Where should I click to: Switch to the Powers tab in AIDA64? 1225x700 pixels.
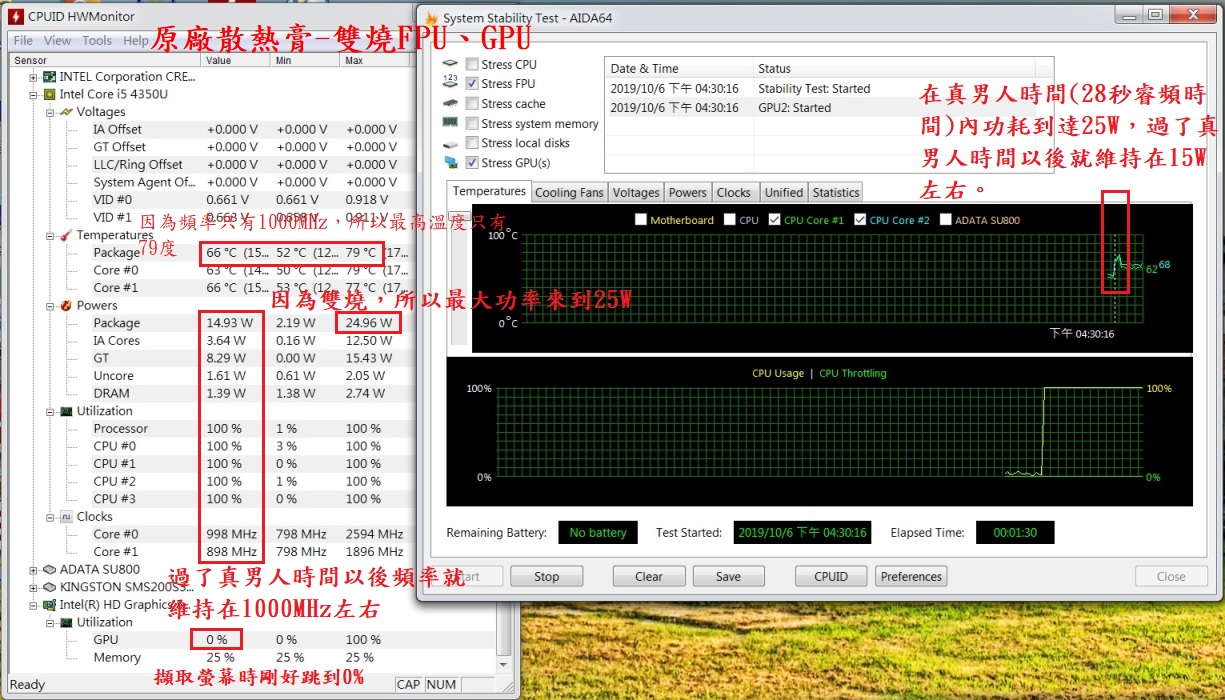point(687,193)
